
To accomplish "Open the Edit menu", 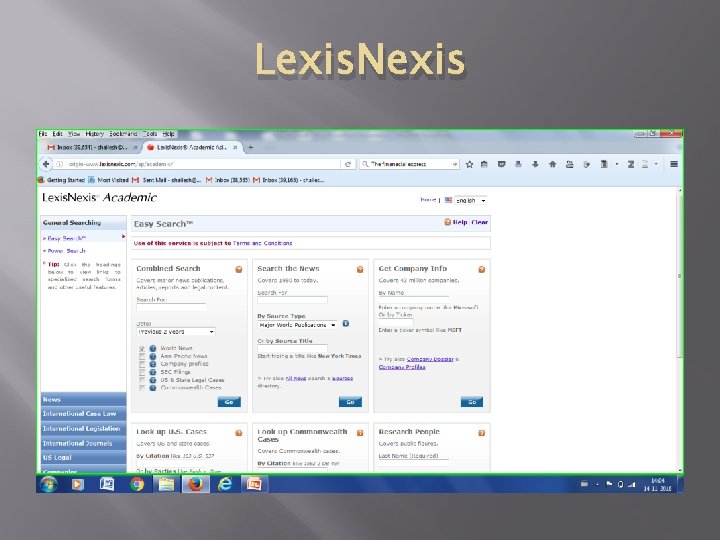I will (57, 134).
